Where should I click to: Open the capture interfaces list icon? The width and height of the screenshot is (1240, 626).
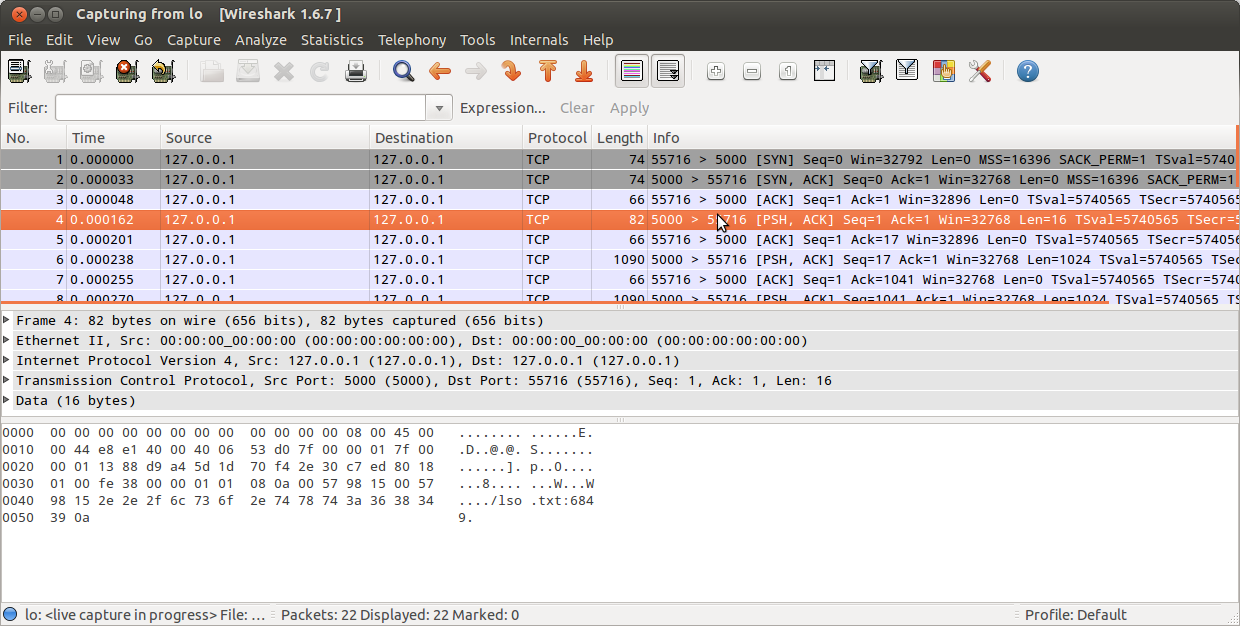coord(19,71)
